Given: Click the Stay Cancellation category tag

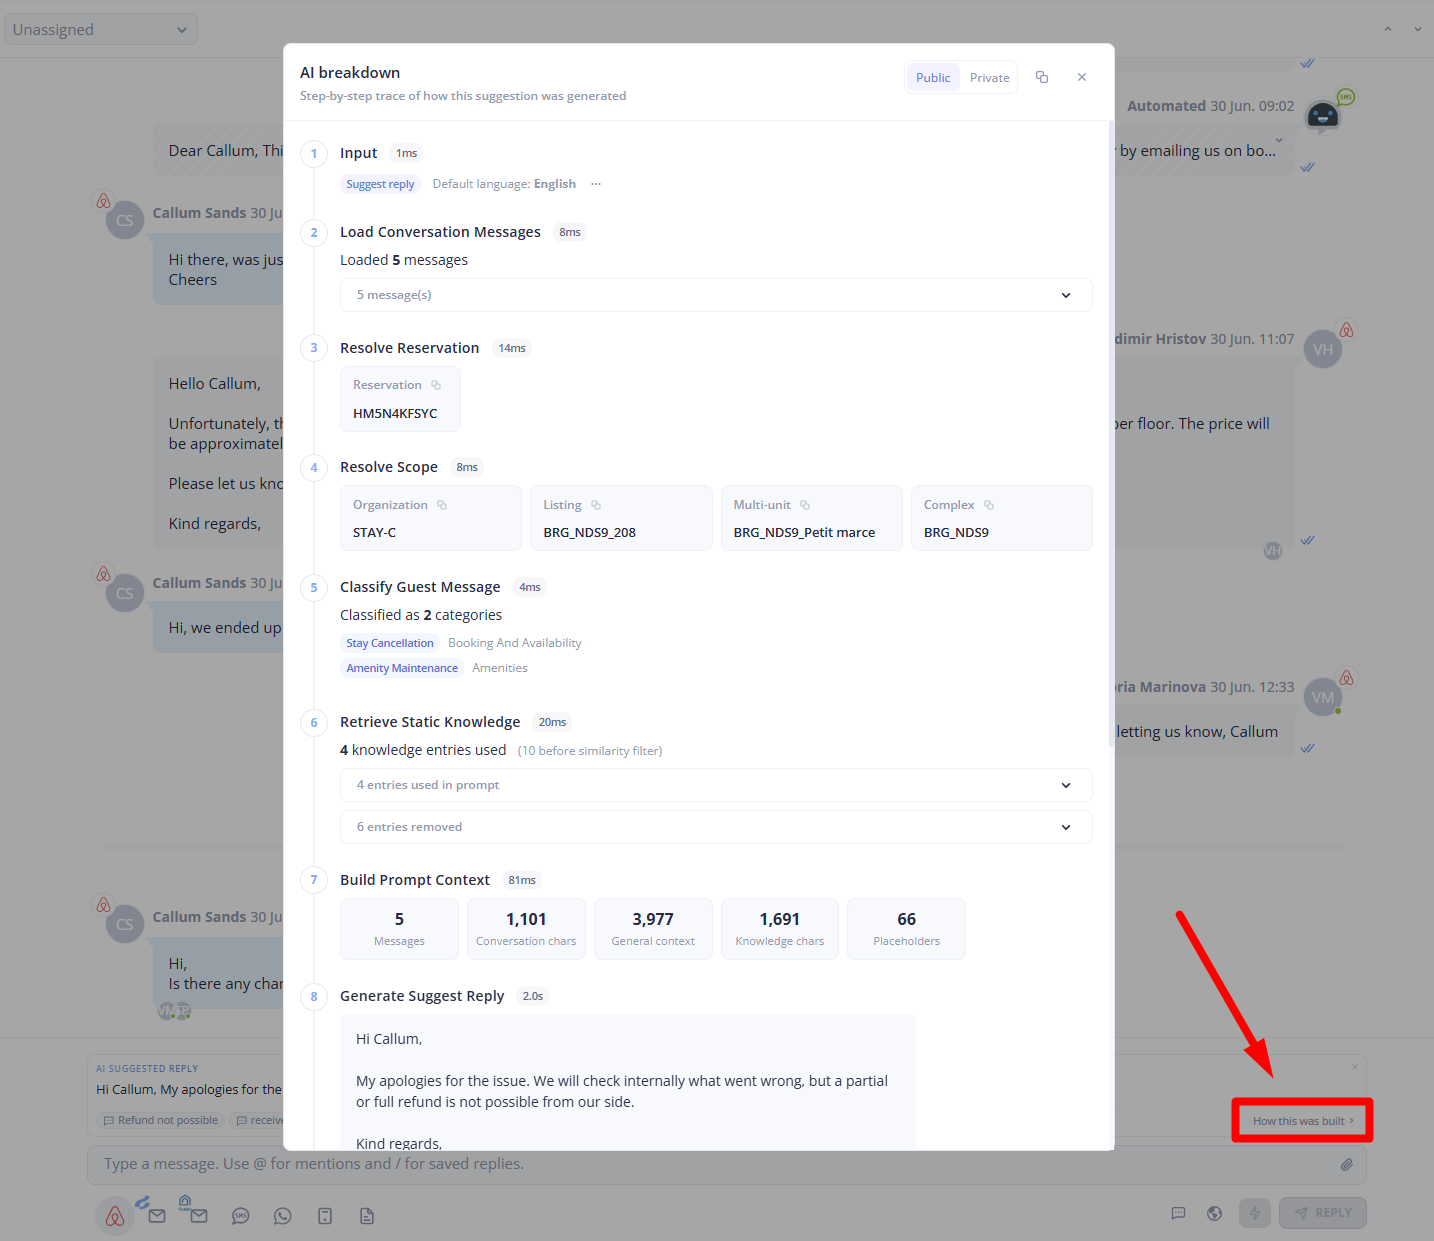Looking at the screenshot, I should (x=390, y=643).
